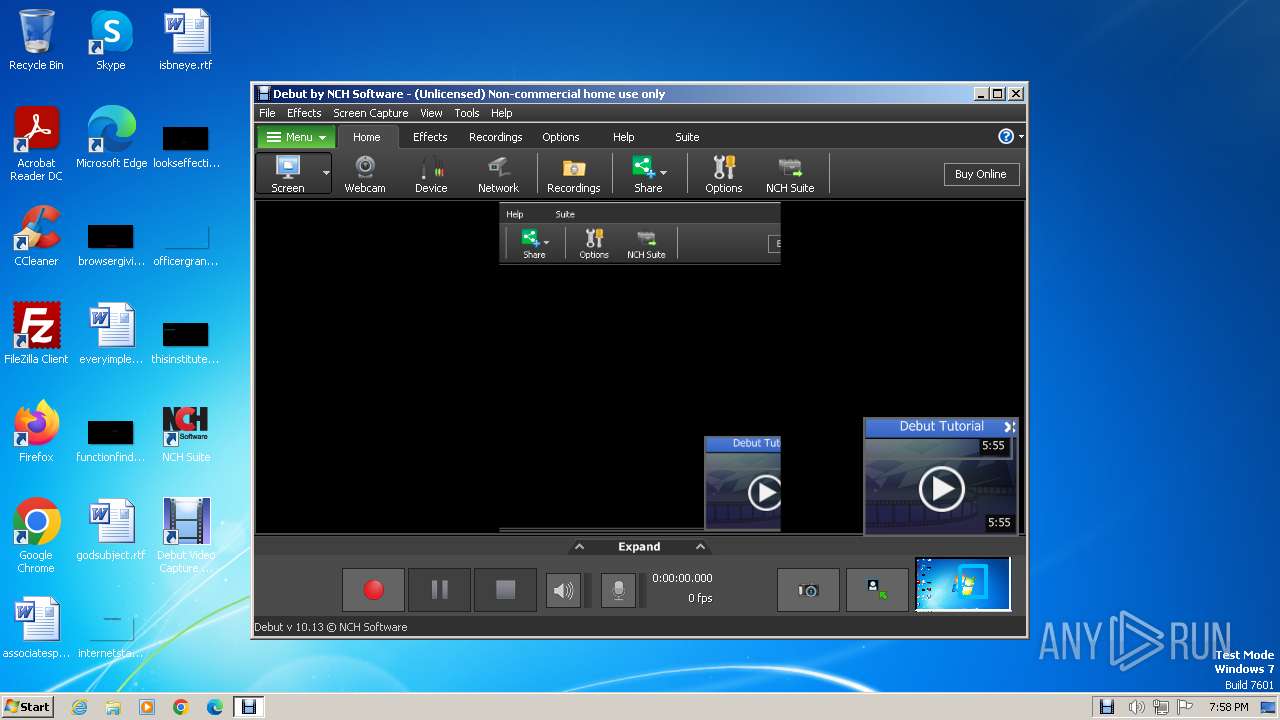Click the Chrome icon in the taskbar
The width and height of the screenshot is (1280, 720).
[181, 707]
